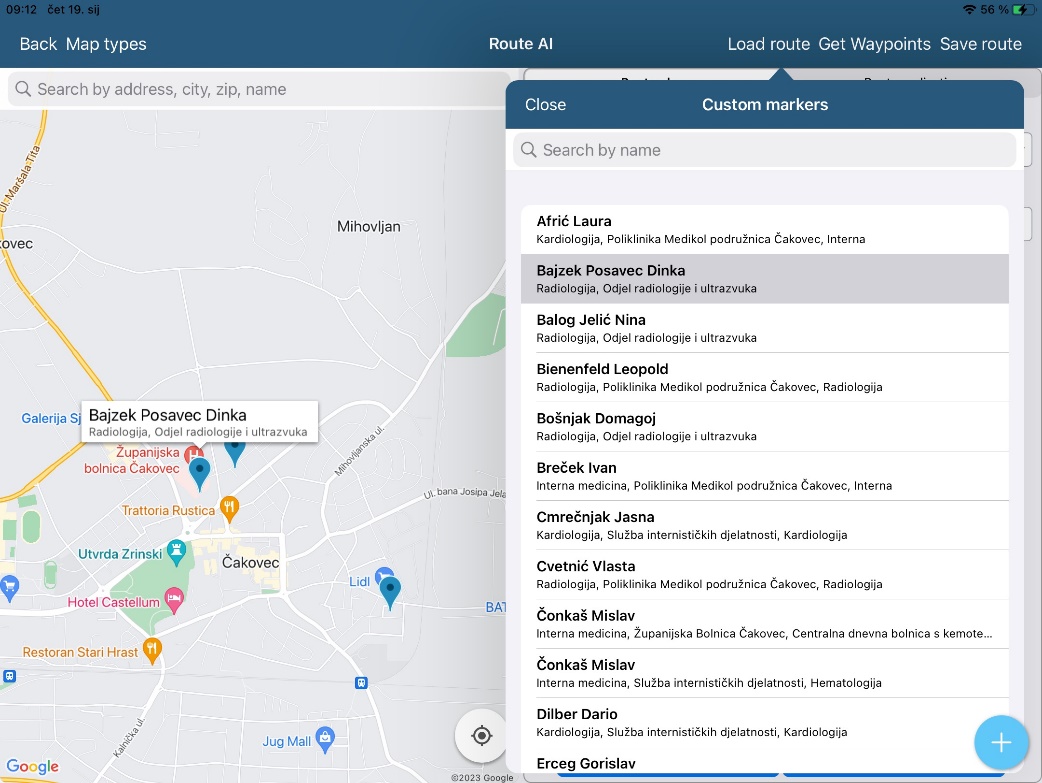This screenshot has height=783, width=1042.
Task: Choose Bienenfeld Leopold in the list
Action: coord(764,377)
